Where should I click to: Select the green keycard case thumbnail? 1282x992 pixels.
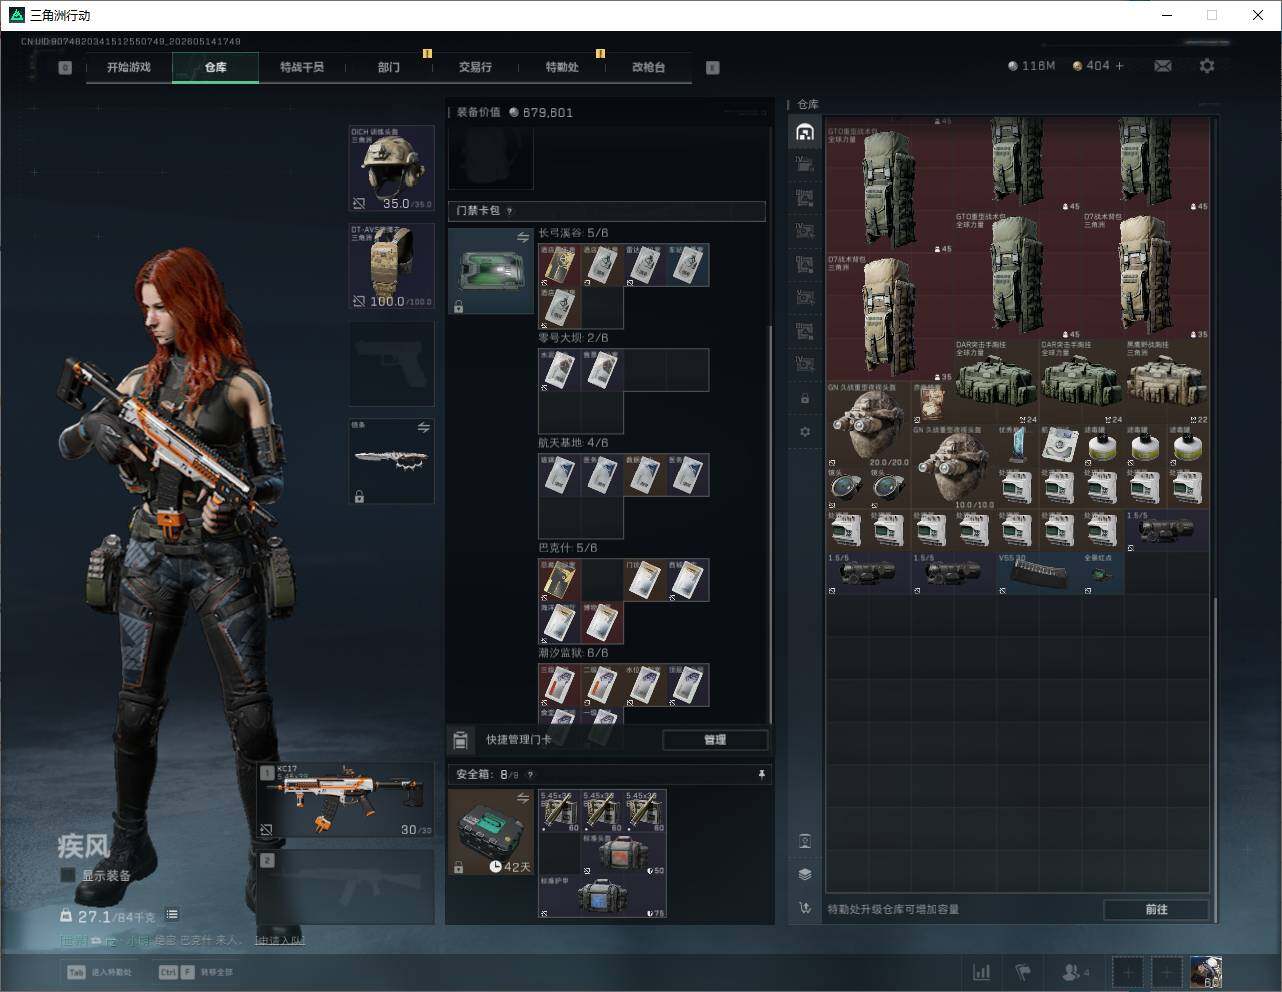click(491, 271)
